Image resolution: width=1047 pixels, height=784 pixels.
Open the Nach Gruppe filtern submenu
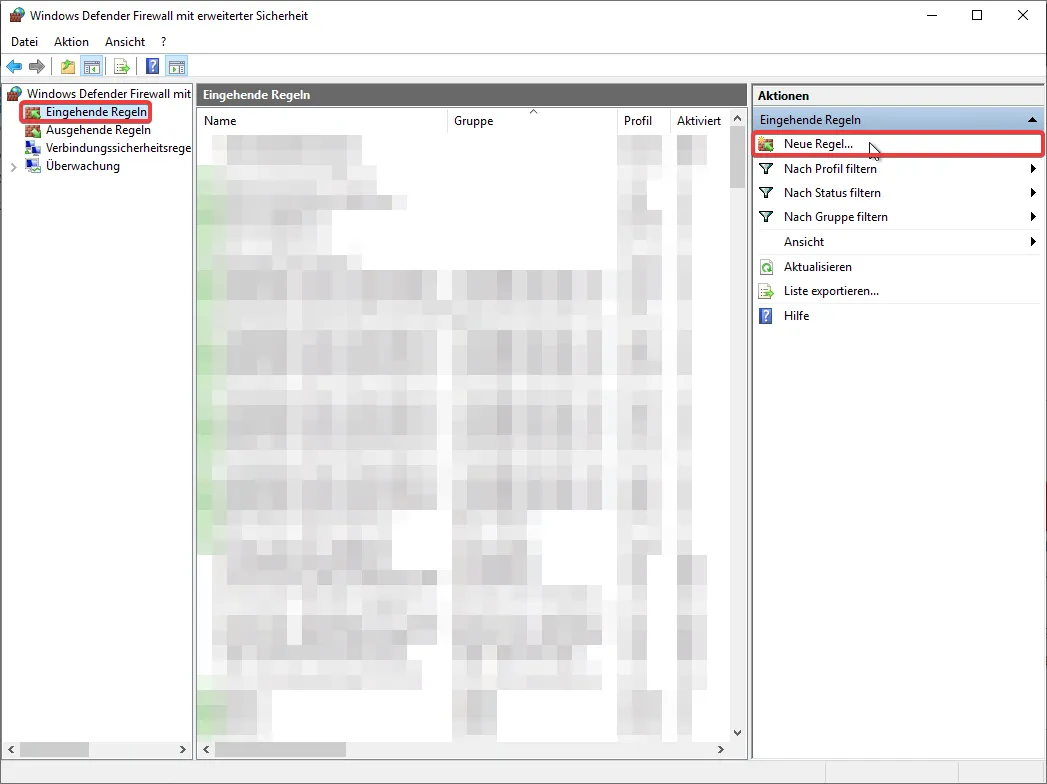pyautogui.click(x=898, y=217)
